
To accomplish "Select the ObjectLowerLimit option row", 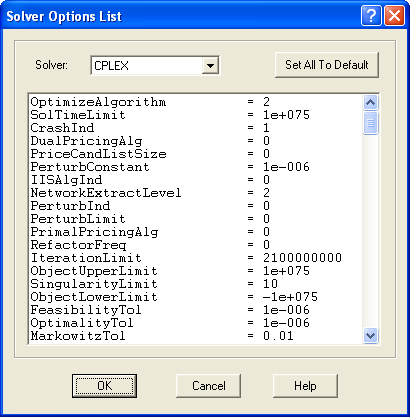I will (x=196, y=297).
